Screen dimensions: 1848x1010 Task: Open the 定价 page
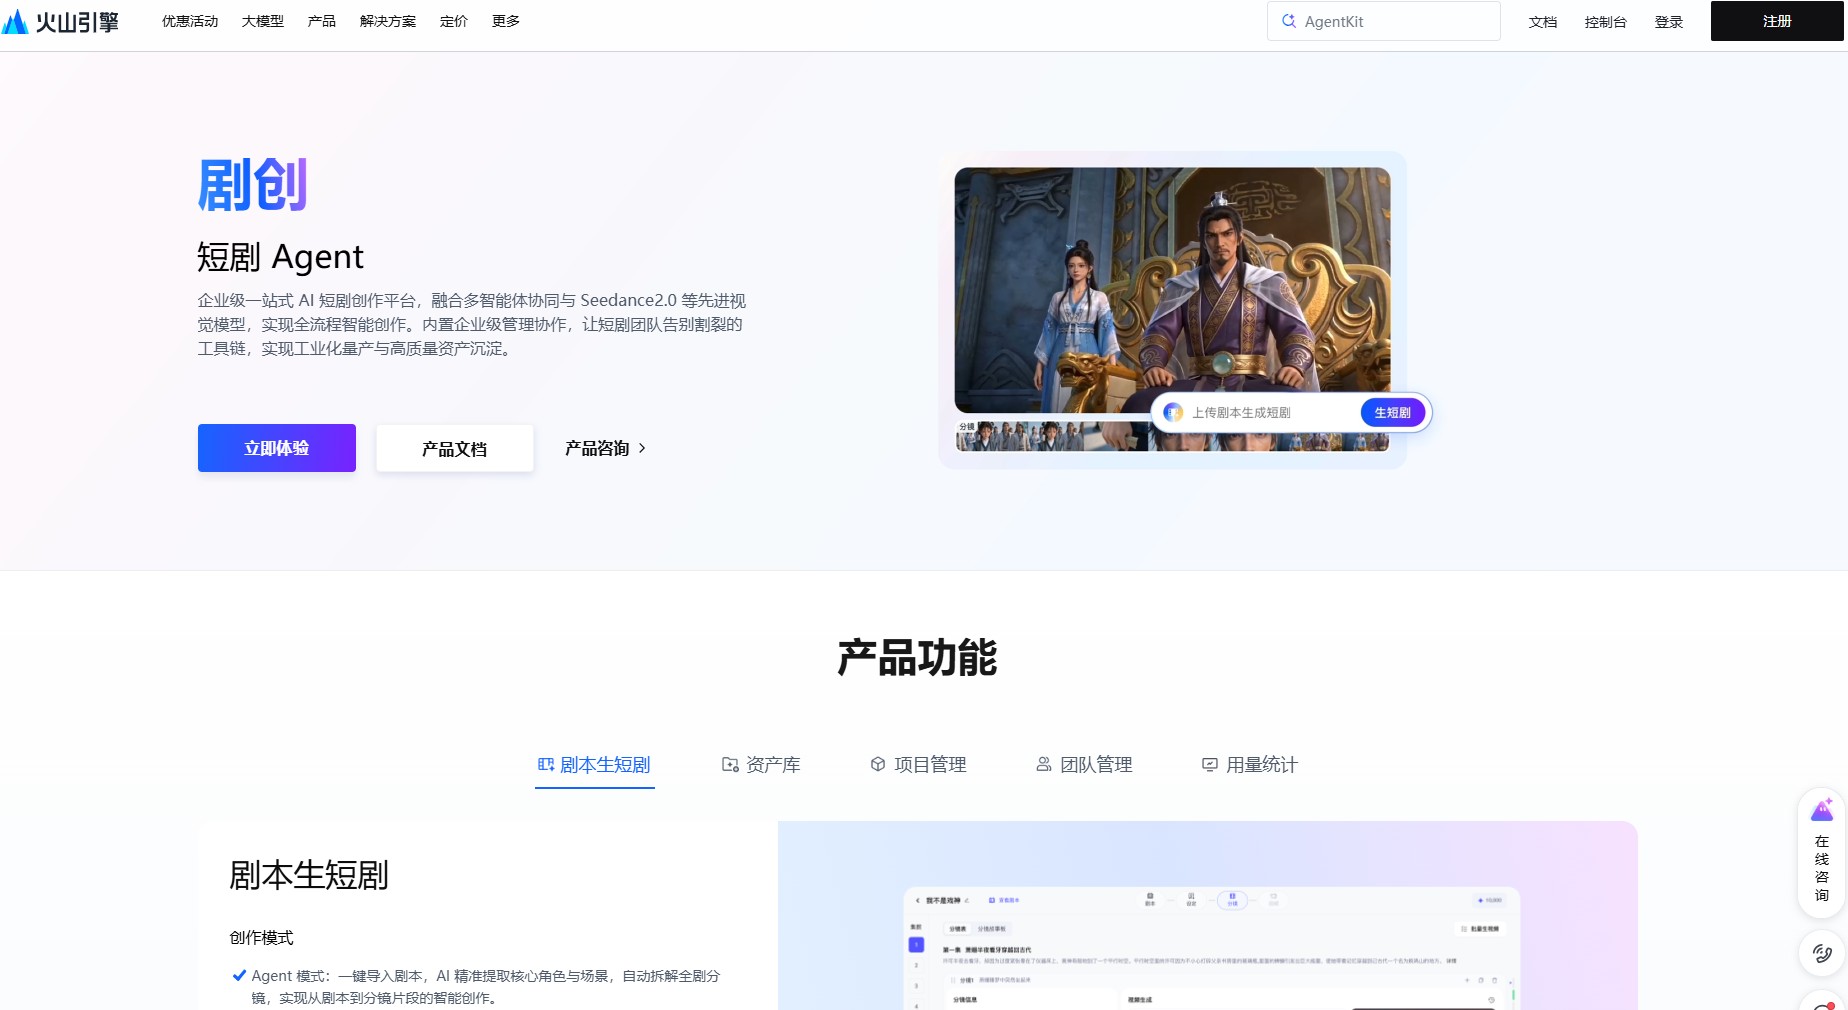coord(454,21)
